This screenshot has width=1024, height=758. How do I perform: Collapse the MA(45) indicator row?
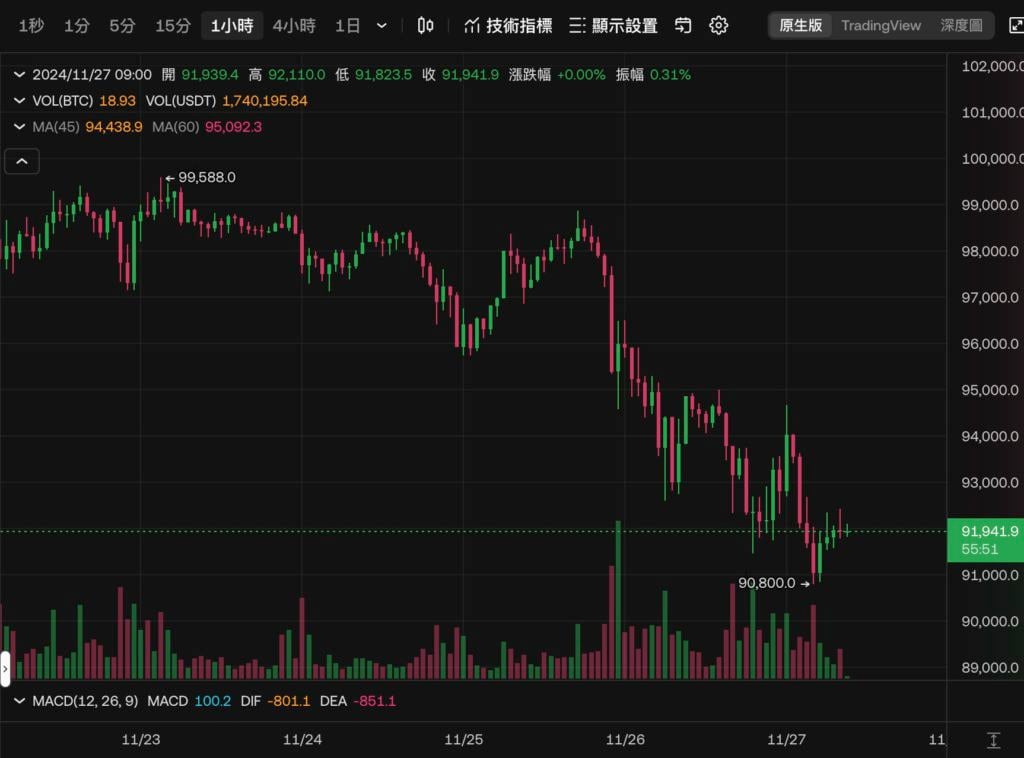coord(20,127)
